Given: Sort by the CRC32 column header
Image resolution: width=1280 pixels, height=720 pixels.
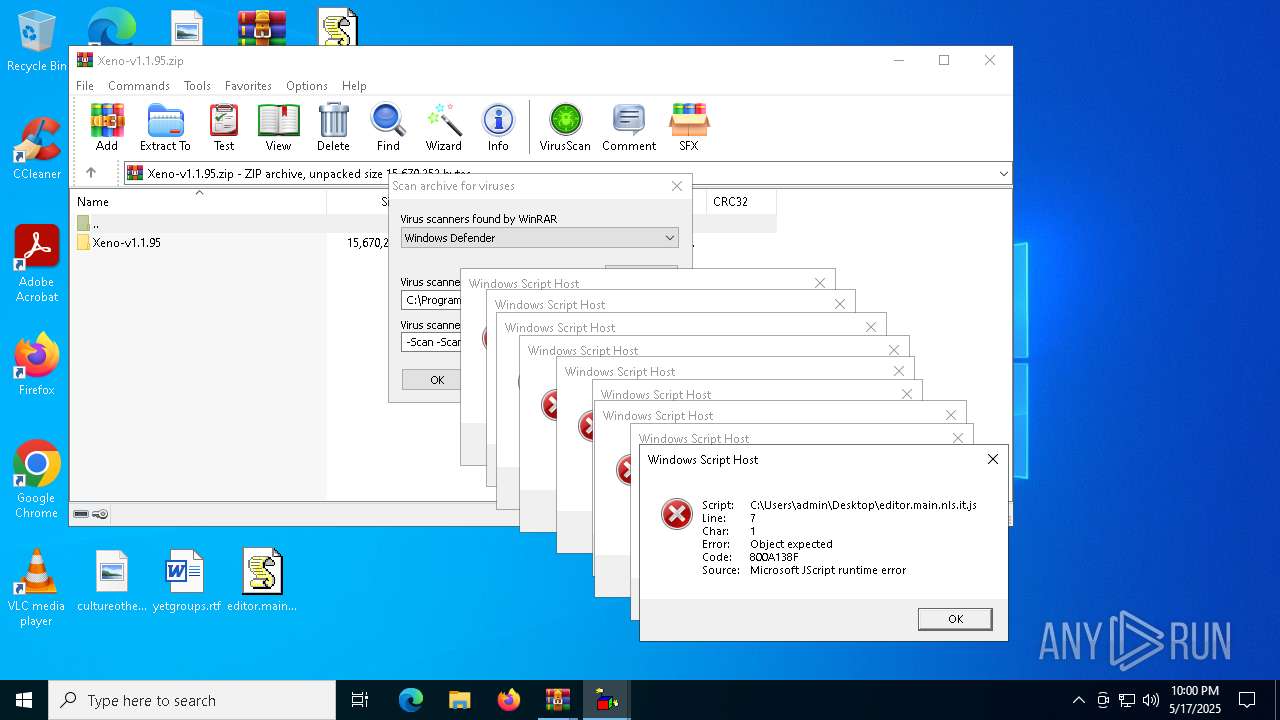Looking at the screenshot, I should pyautogui.click(x=740, y=201).
